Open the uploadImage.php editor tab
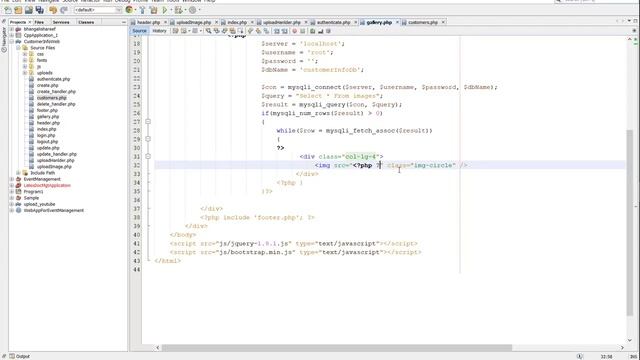Image resolution: width=640 pixels, height=360 pixels. [x=193, y=22]
